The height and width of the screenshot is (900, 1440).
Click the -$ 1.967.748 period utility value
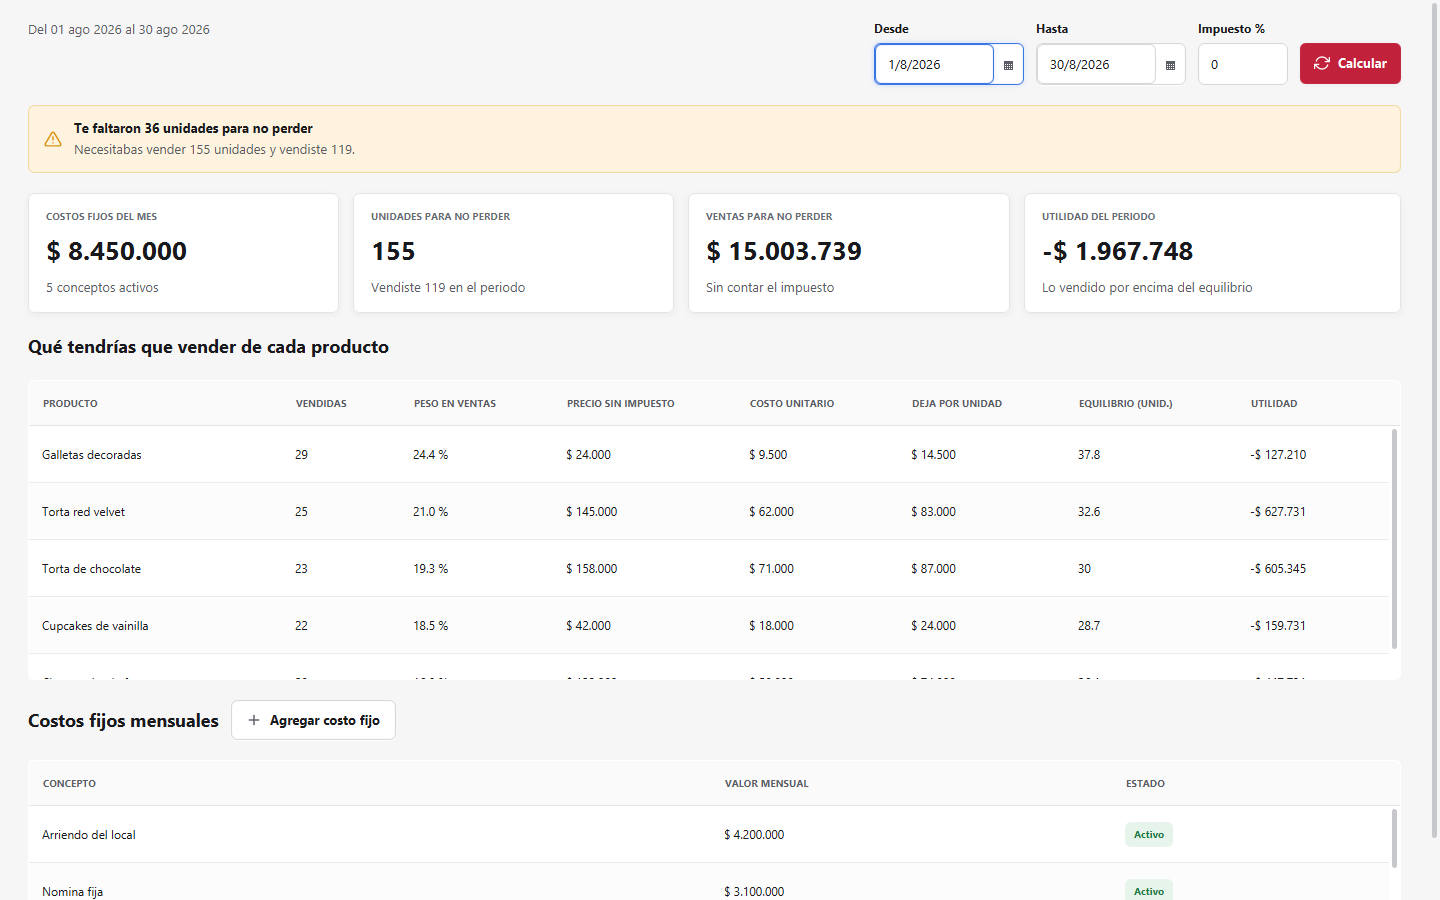(x=1118, y=251)
